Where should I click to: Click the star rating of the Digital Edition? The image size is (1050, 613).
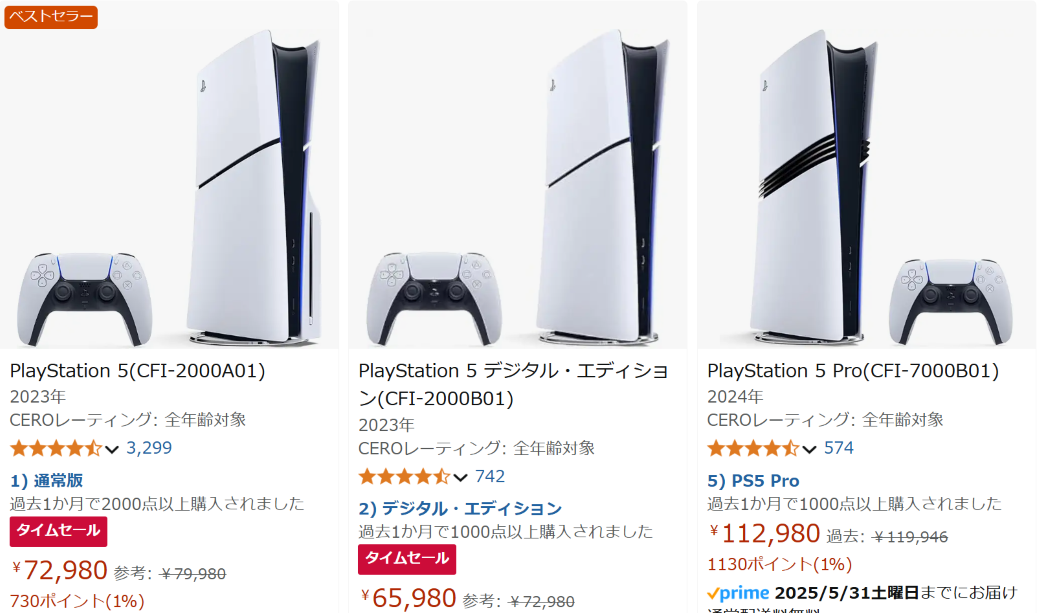(x=404, y=477)
